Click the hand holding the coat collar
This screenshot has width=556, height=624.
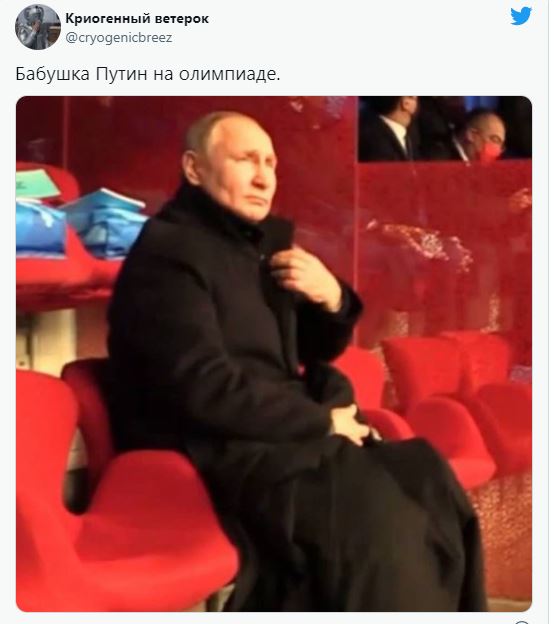(308, 275)
